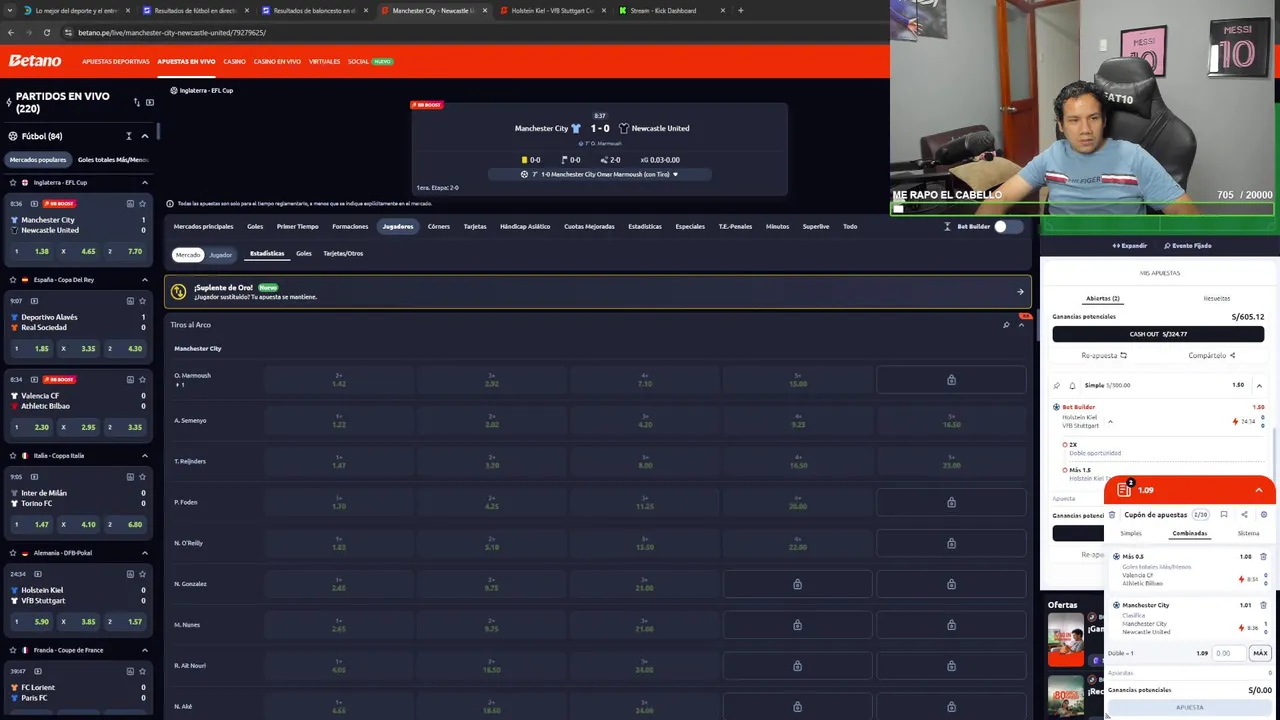Favorite the Deportivo Alavés match star
The width and height of the screenshot is (1280, 720).
(142, 301)
